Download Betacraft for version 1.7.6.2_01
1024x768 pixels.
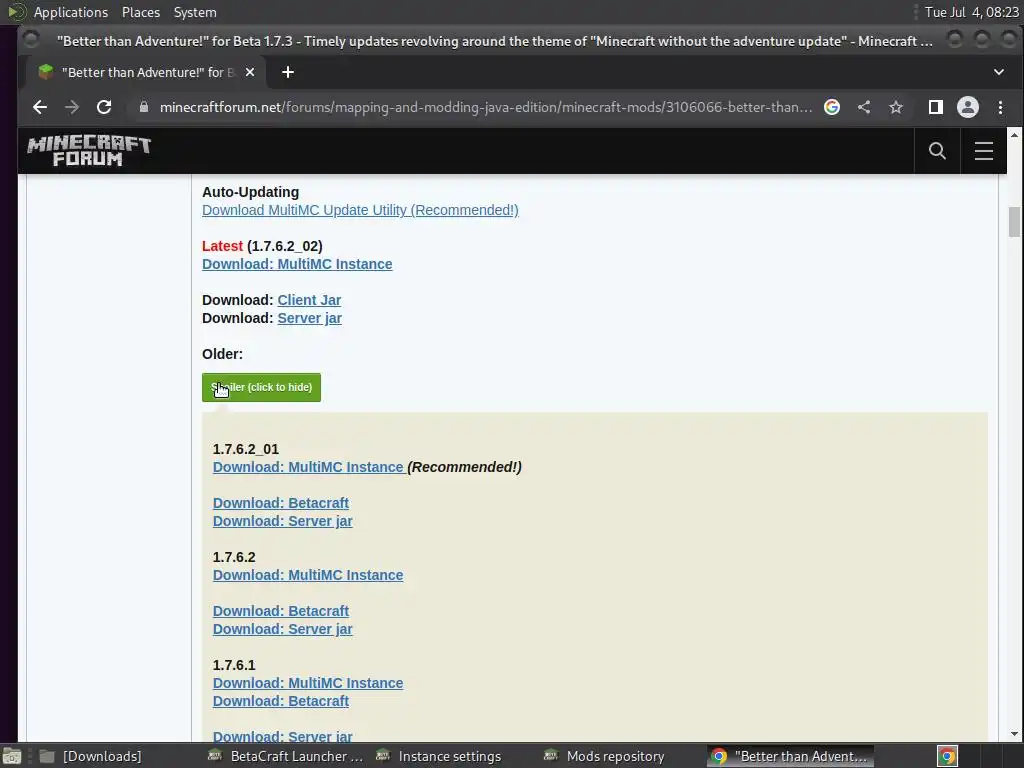(x=281, y=503)
